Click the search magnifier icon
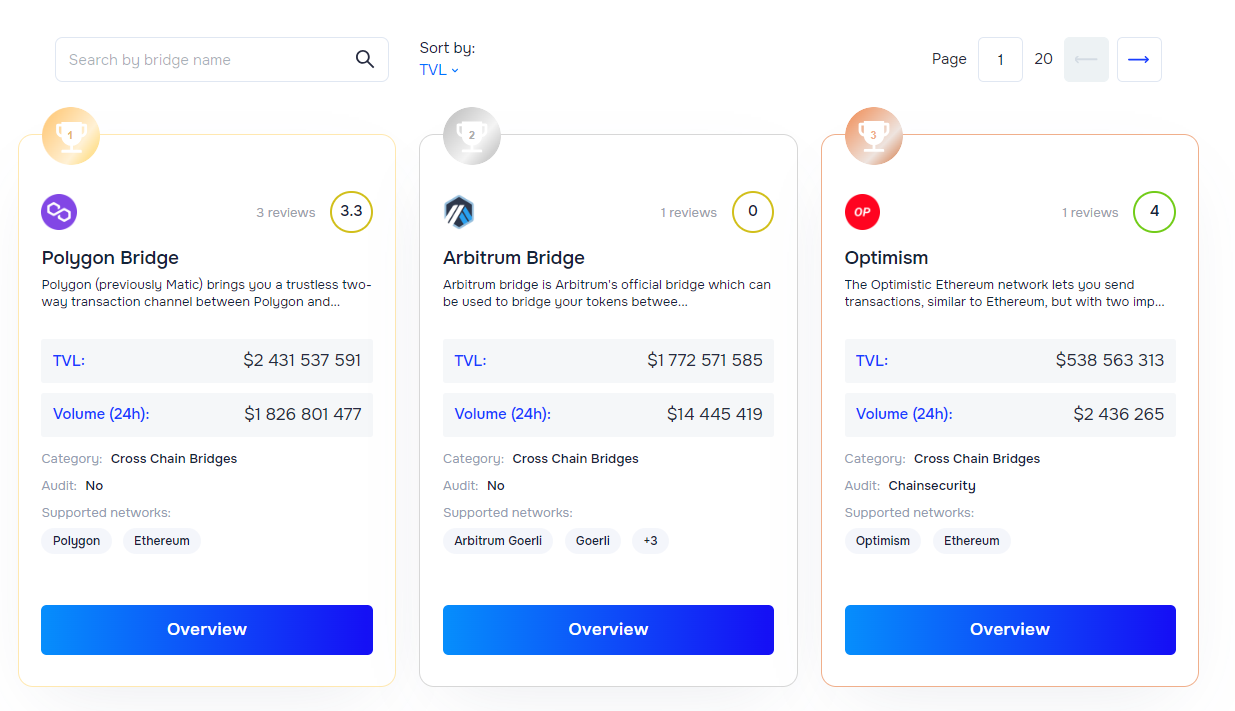Image resolution: width=1235 pixels, height=711 pixels. [365, 60]
